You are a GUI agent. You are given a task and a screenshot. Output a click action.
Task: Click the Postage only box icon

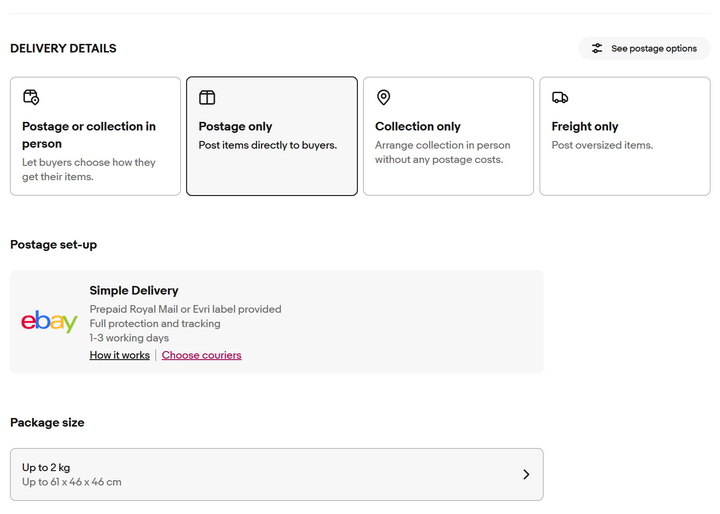[207, 97]
